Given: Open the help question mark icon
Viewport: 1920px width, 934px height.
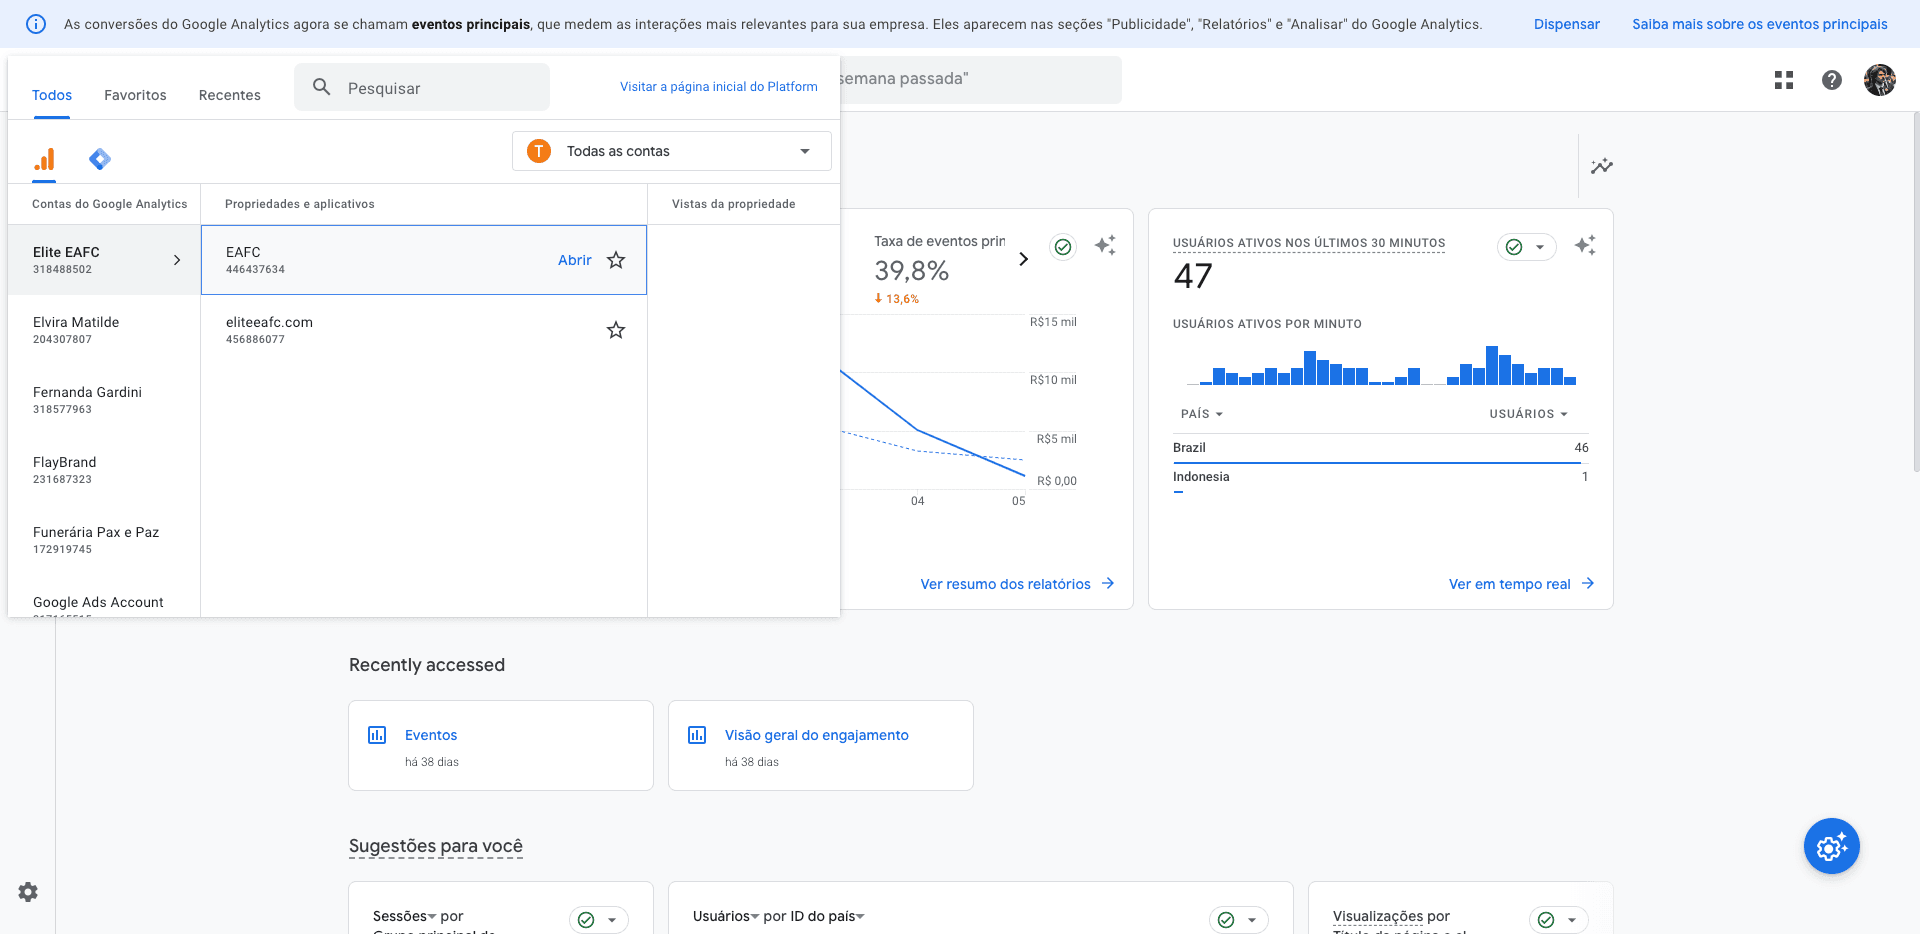Looking at the screenshot, I should tap(1832, 80).
